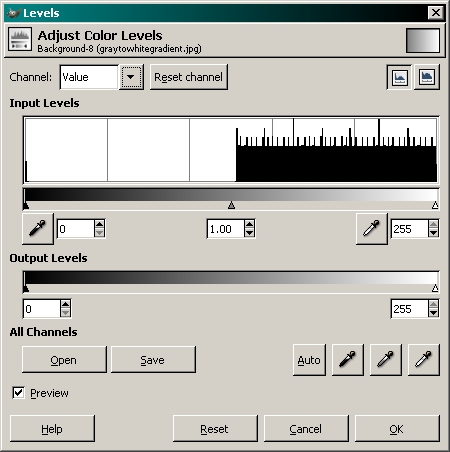Viewport: 450px width, 452px height.
Task: Increase output black level with up arrow
Action: 66,304
